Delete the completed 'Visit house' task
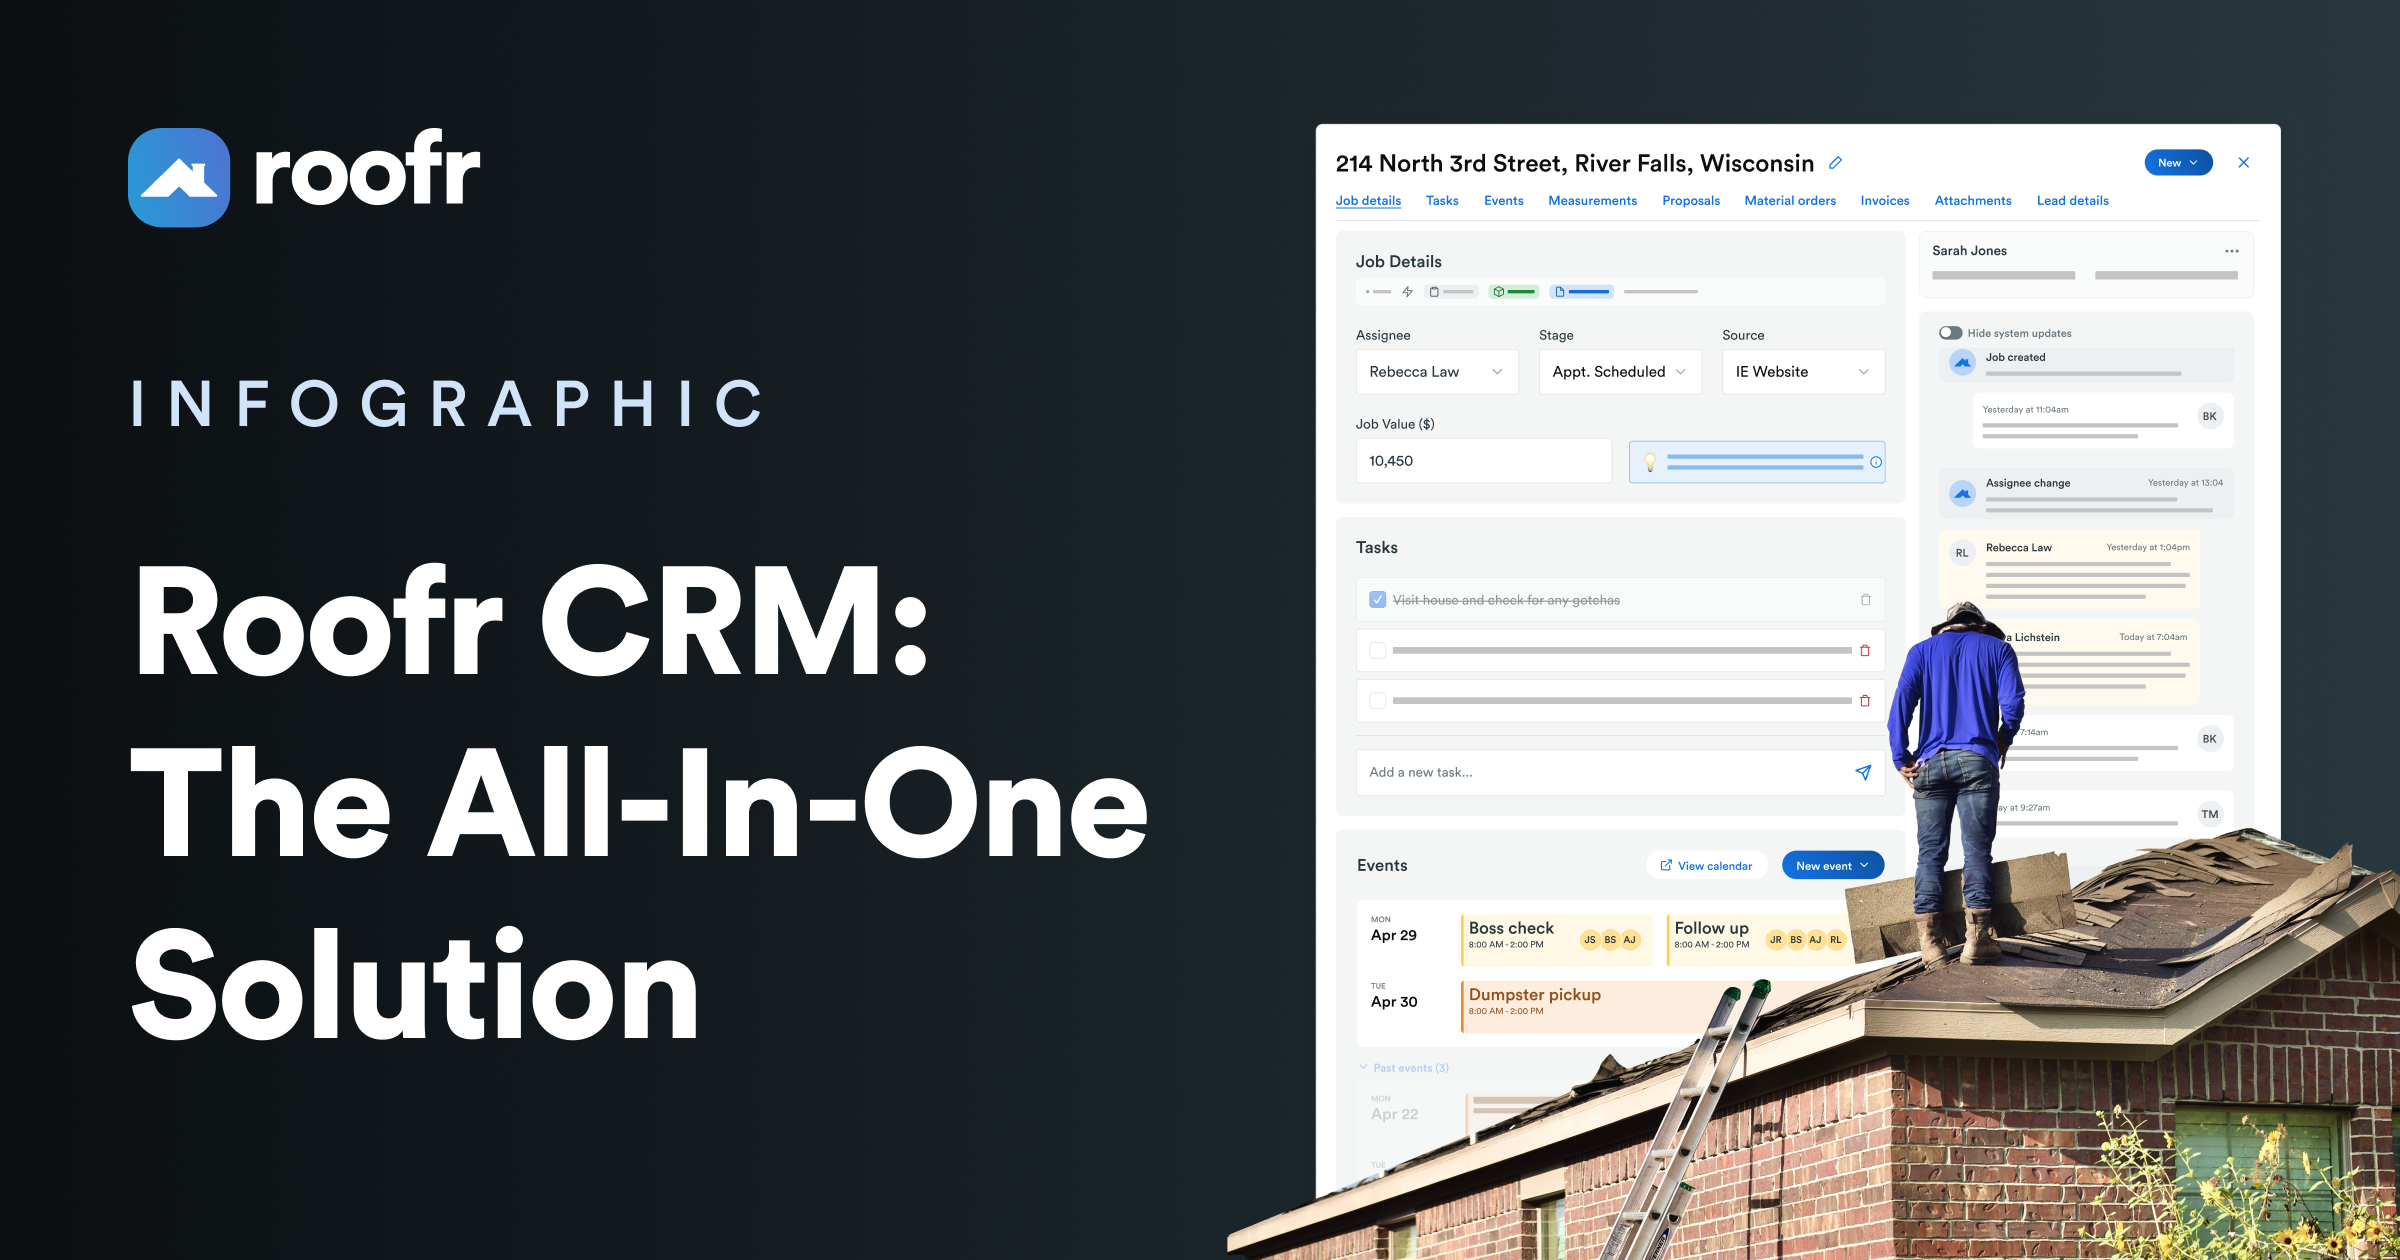The image size is (2400, 1260). coord(1865,600)
